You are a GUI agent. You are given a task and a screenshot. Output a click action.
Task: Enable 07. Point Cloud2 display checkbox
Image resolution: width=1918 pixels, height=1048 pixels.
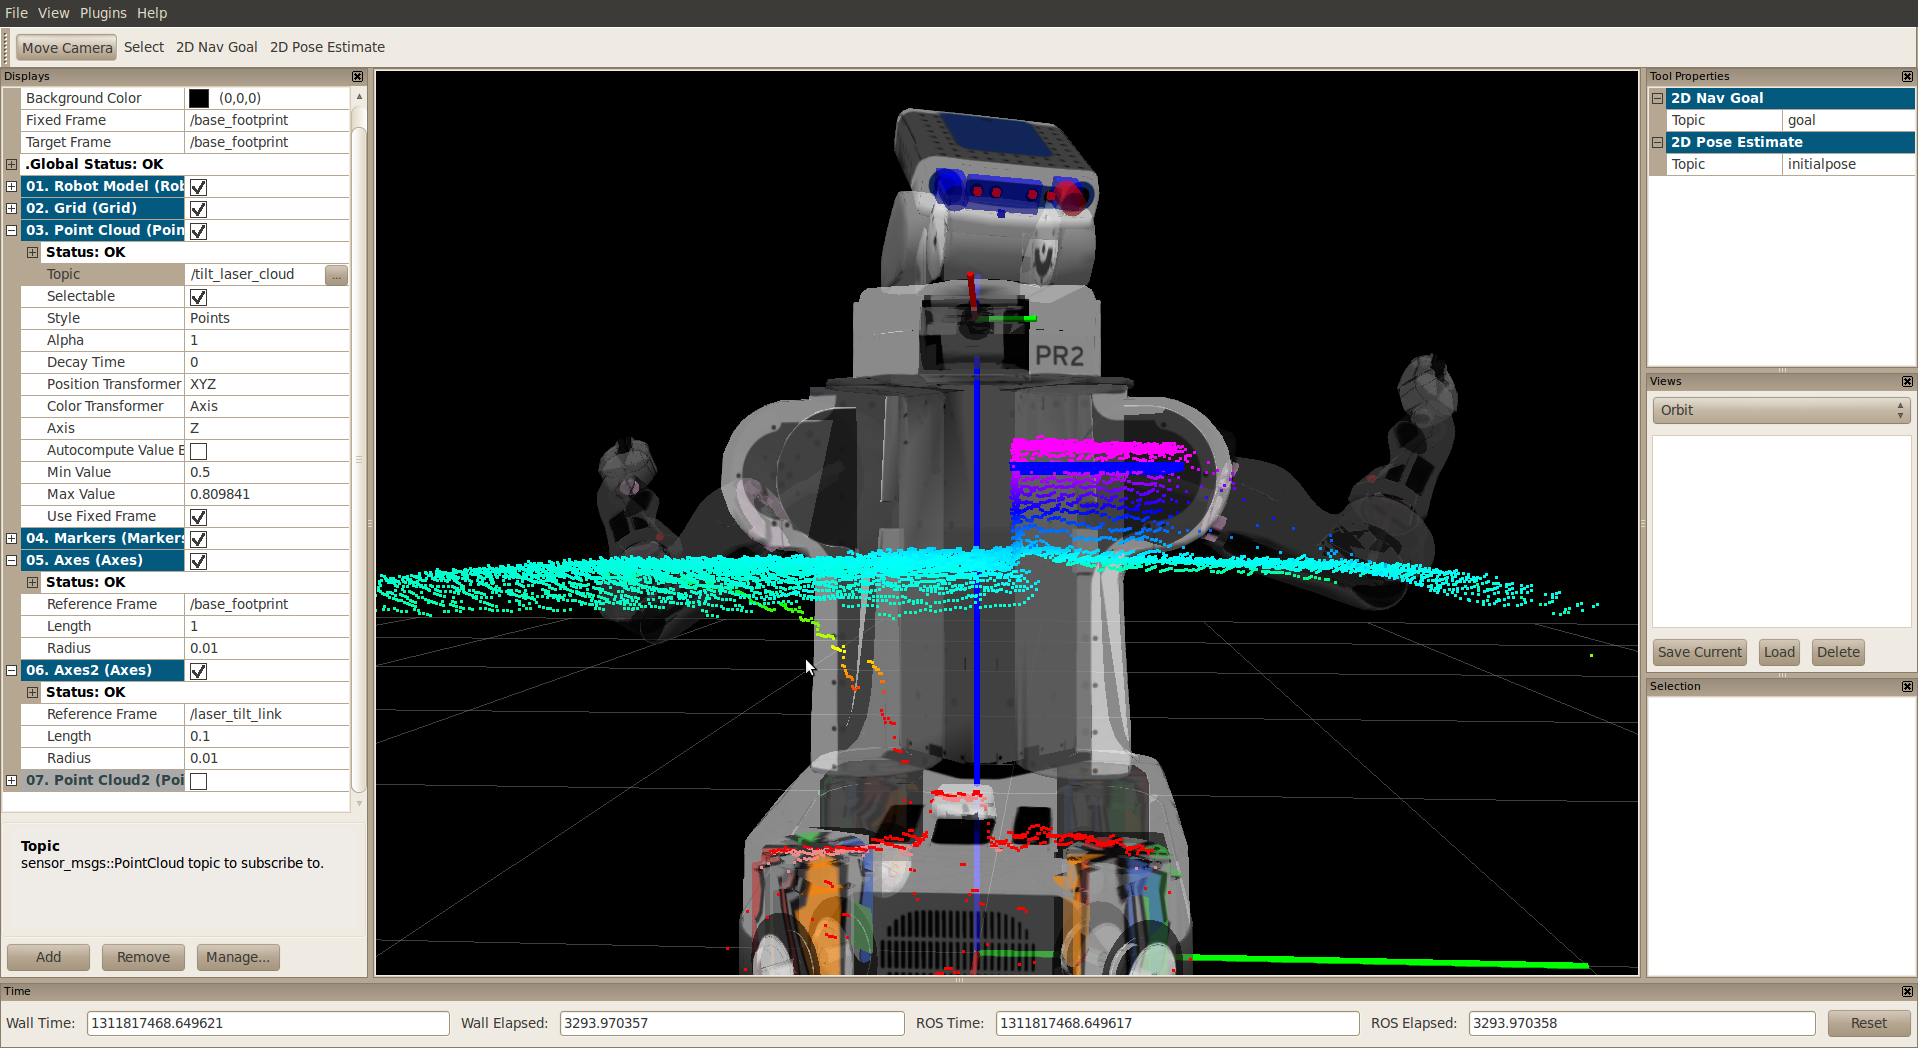pos(199,781)
